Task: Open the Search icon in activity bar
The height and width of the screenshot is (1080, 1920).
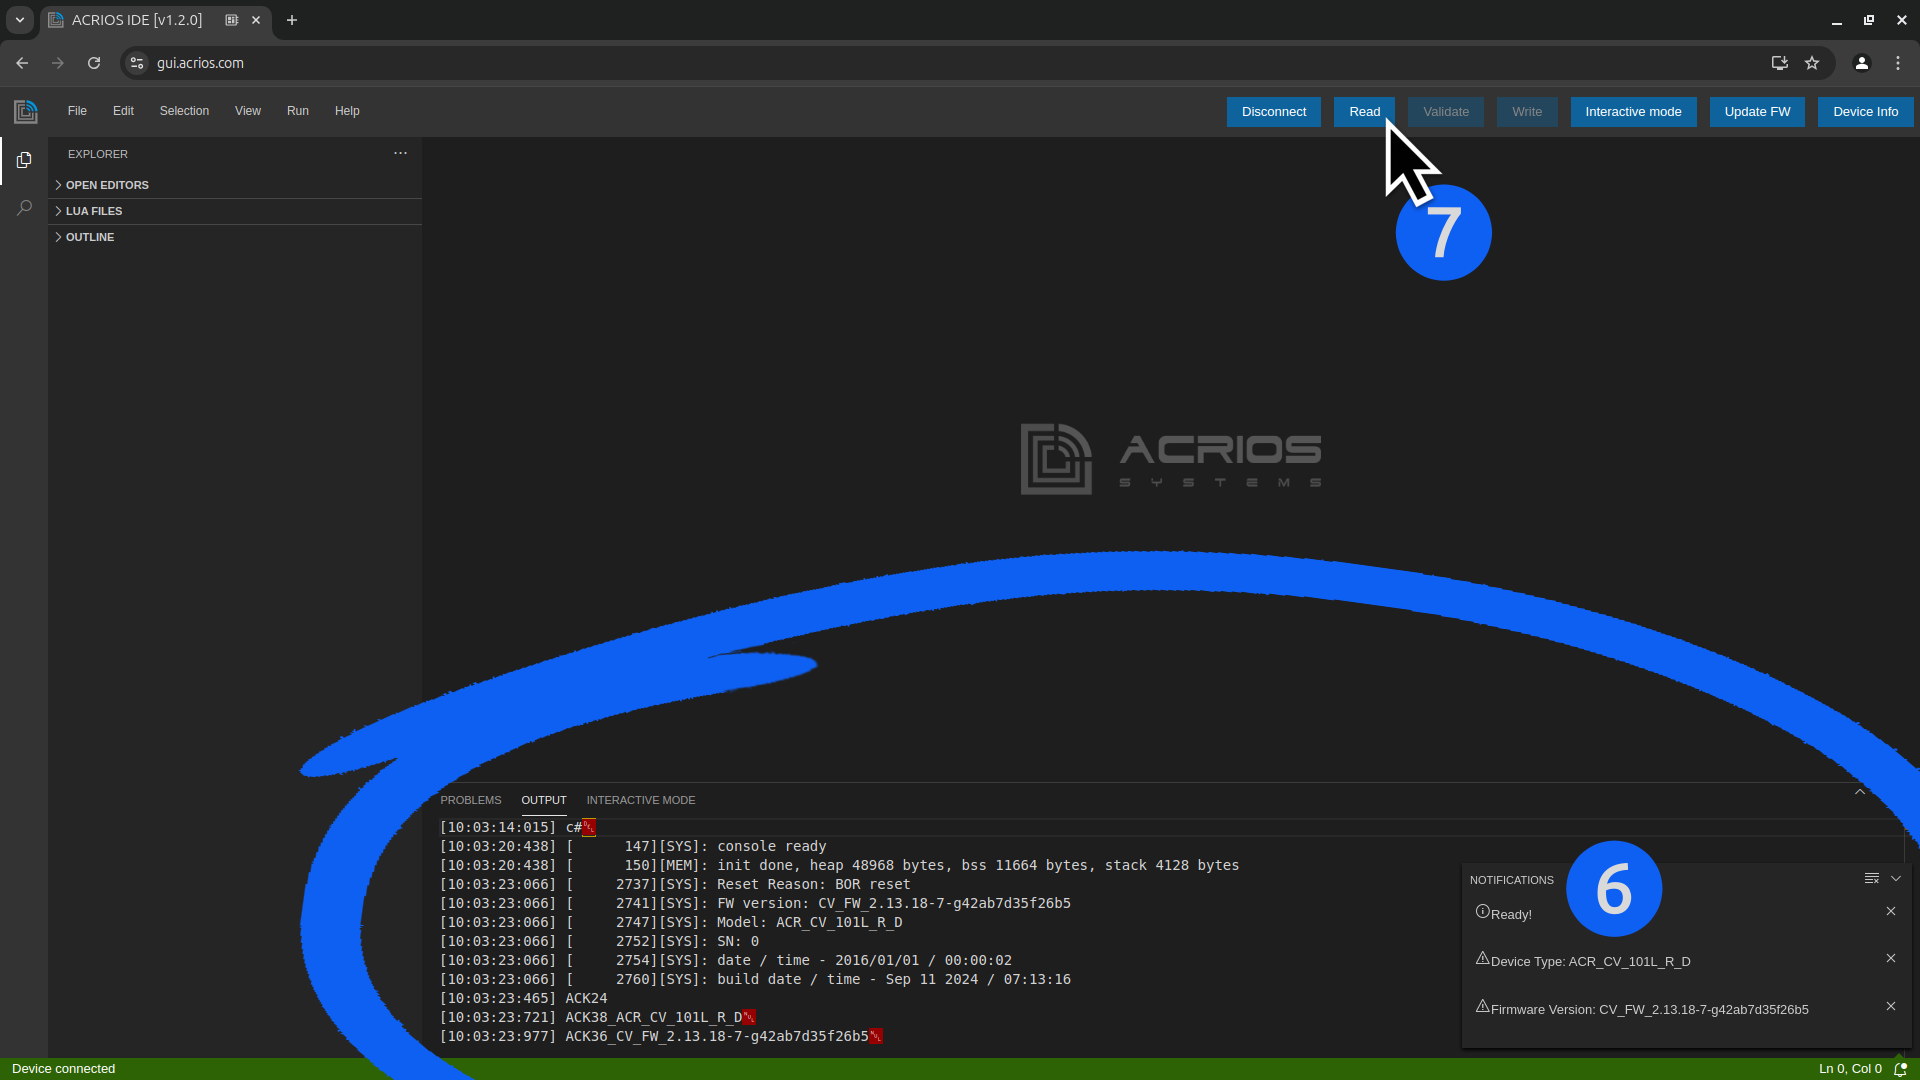Action: [24, 208]
